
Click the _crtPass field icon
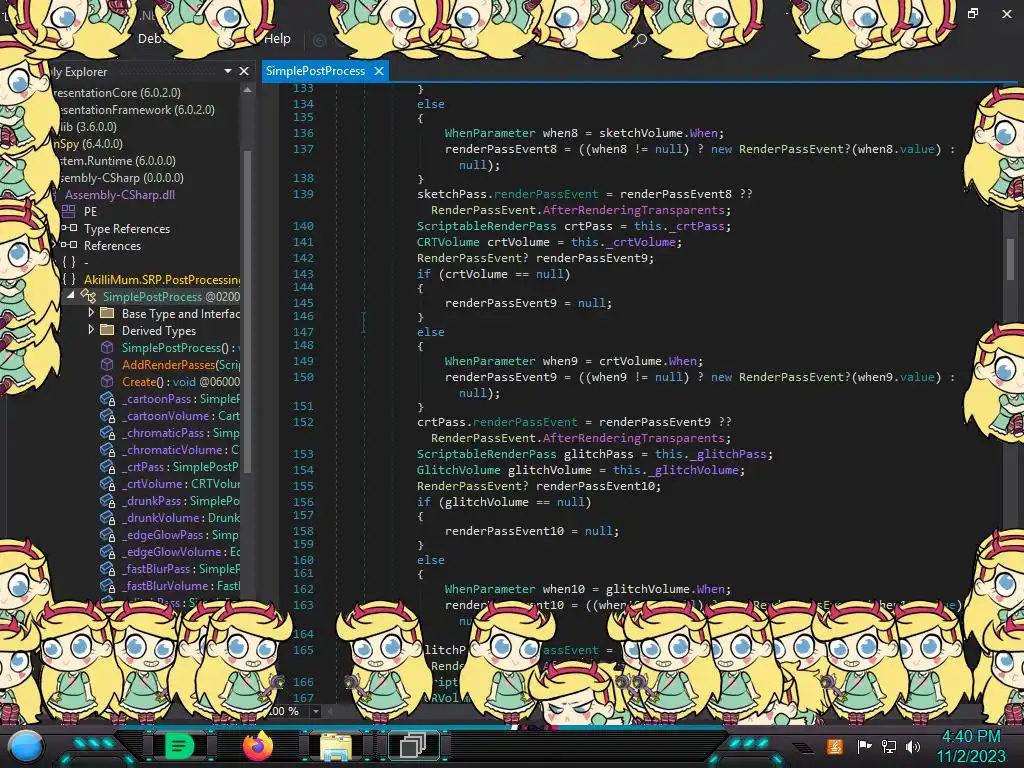point(108,466)
